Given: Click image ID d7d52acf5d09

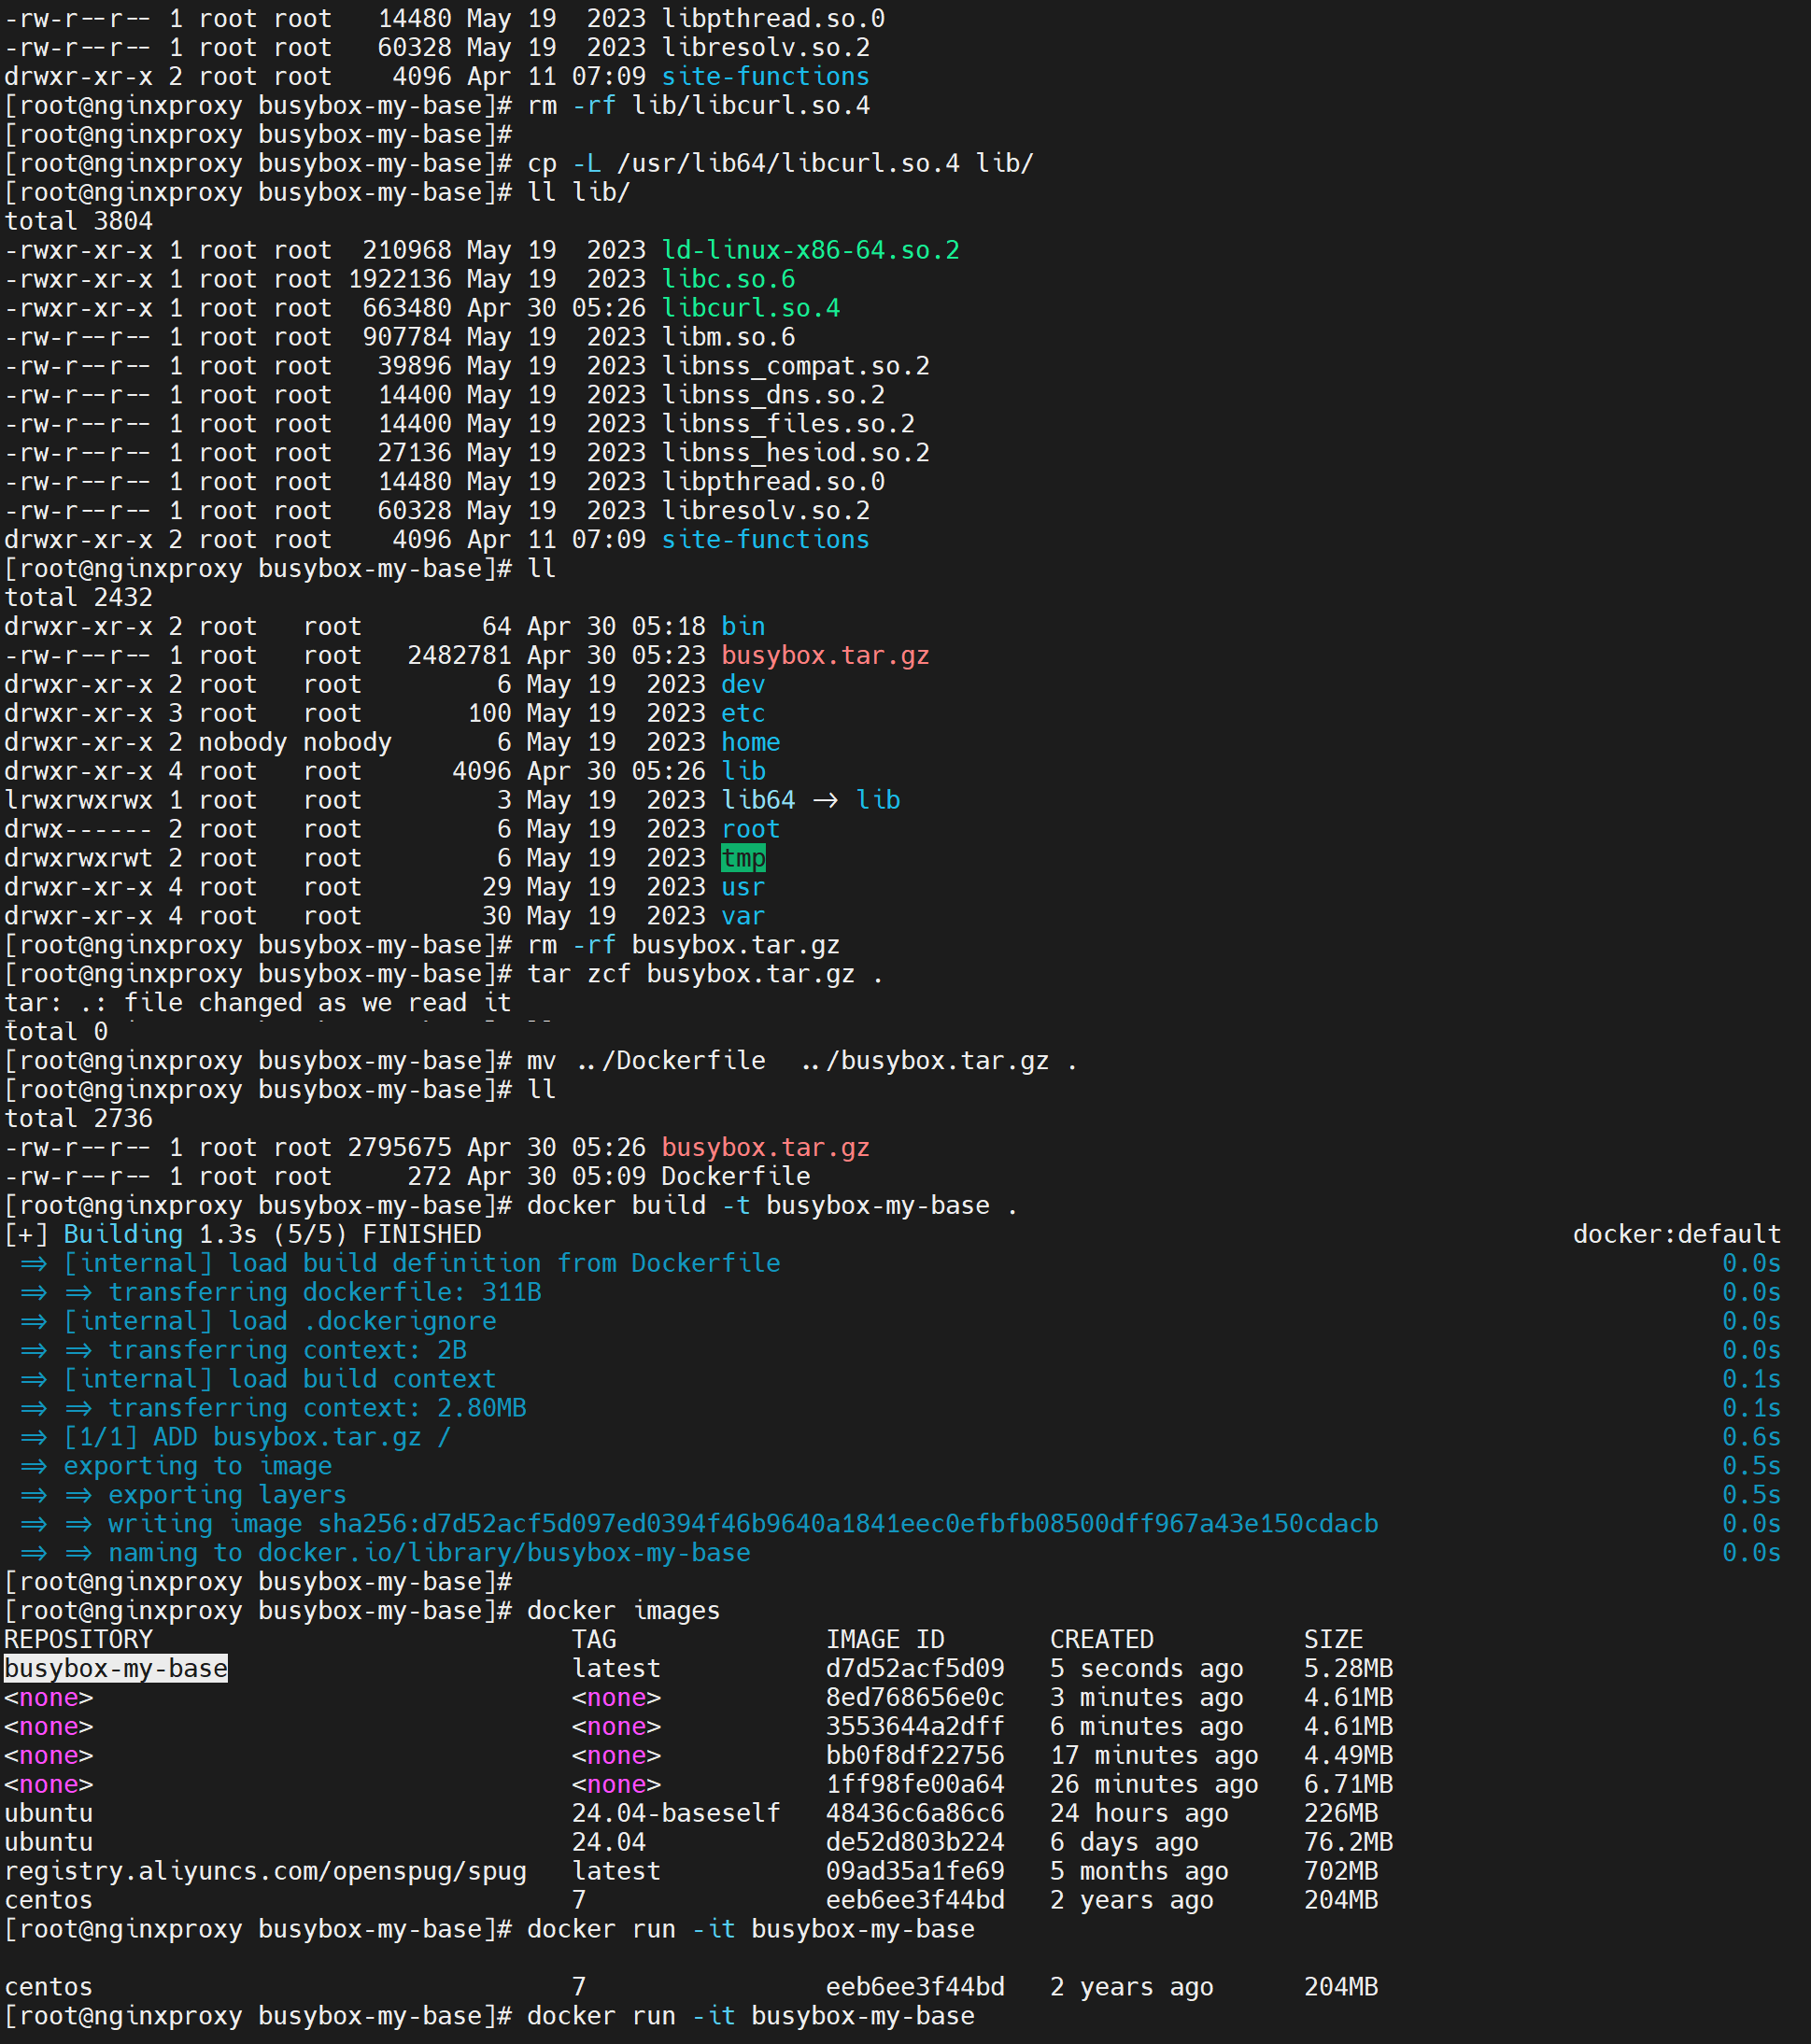Looking at the screenshot, I should pos(914,1668).
